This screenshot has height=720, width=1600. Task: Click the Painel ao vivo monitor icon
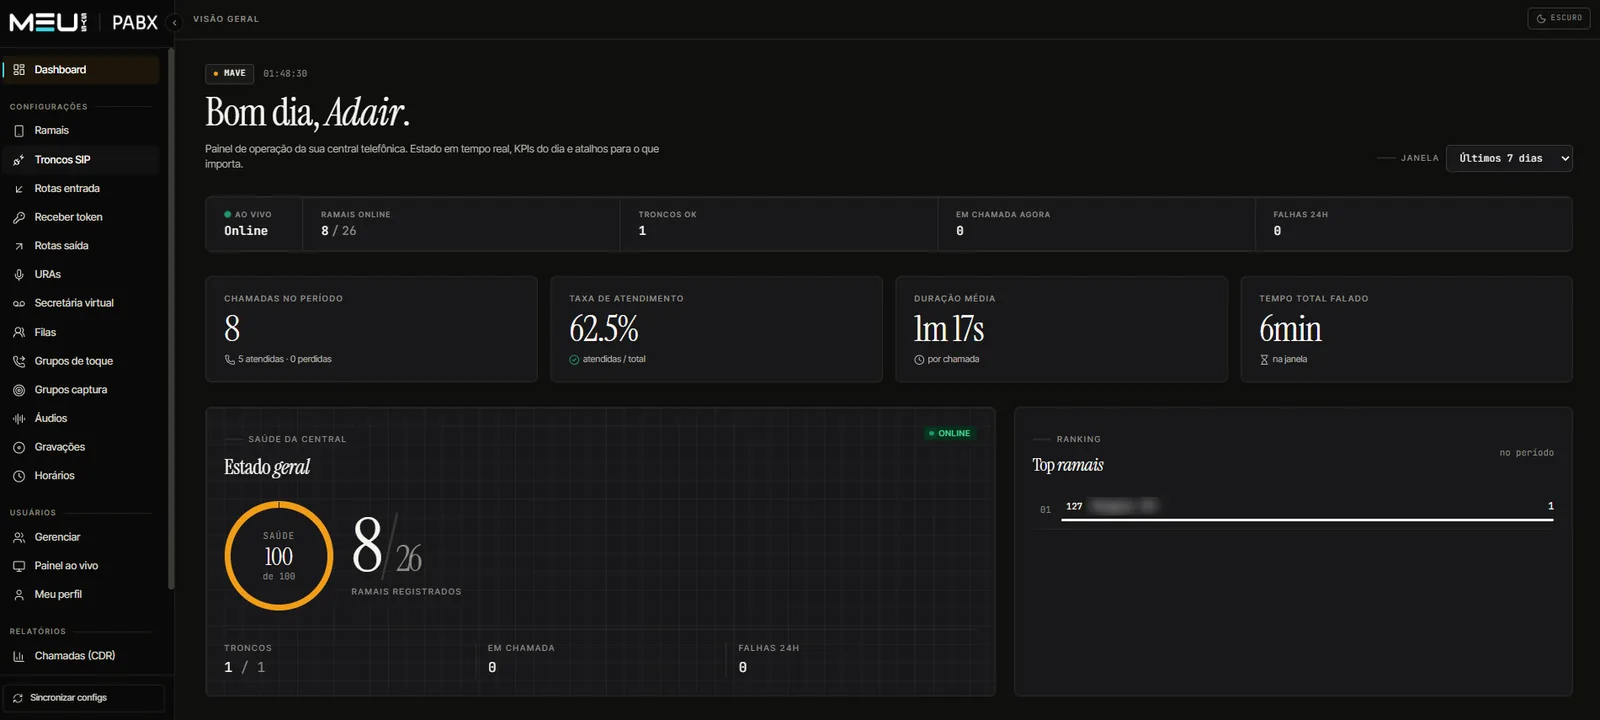pyautogui.click(x=19, y=566)
